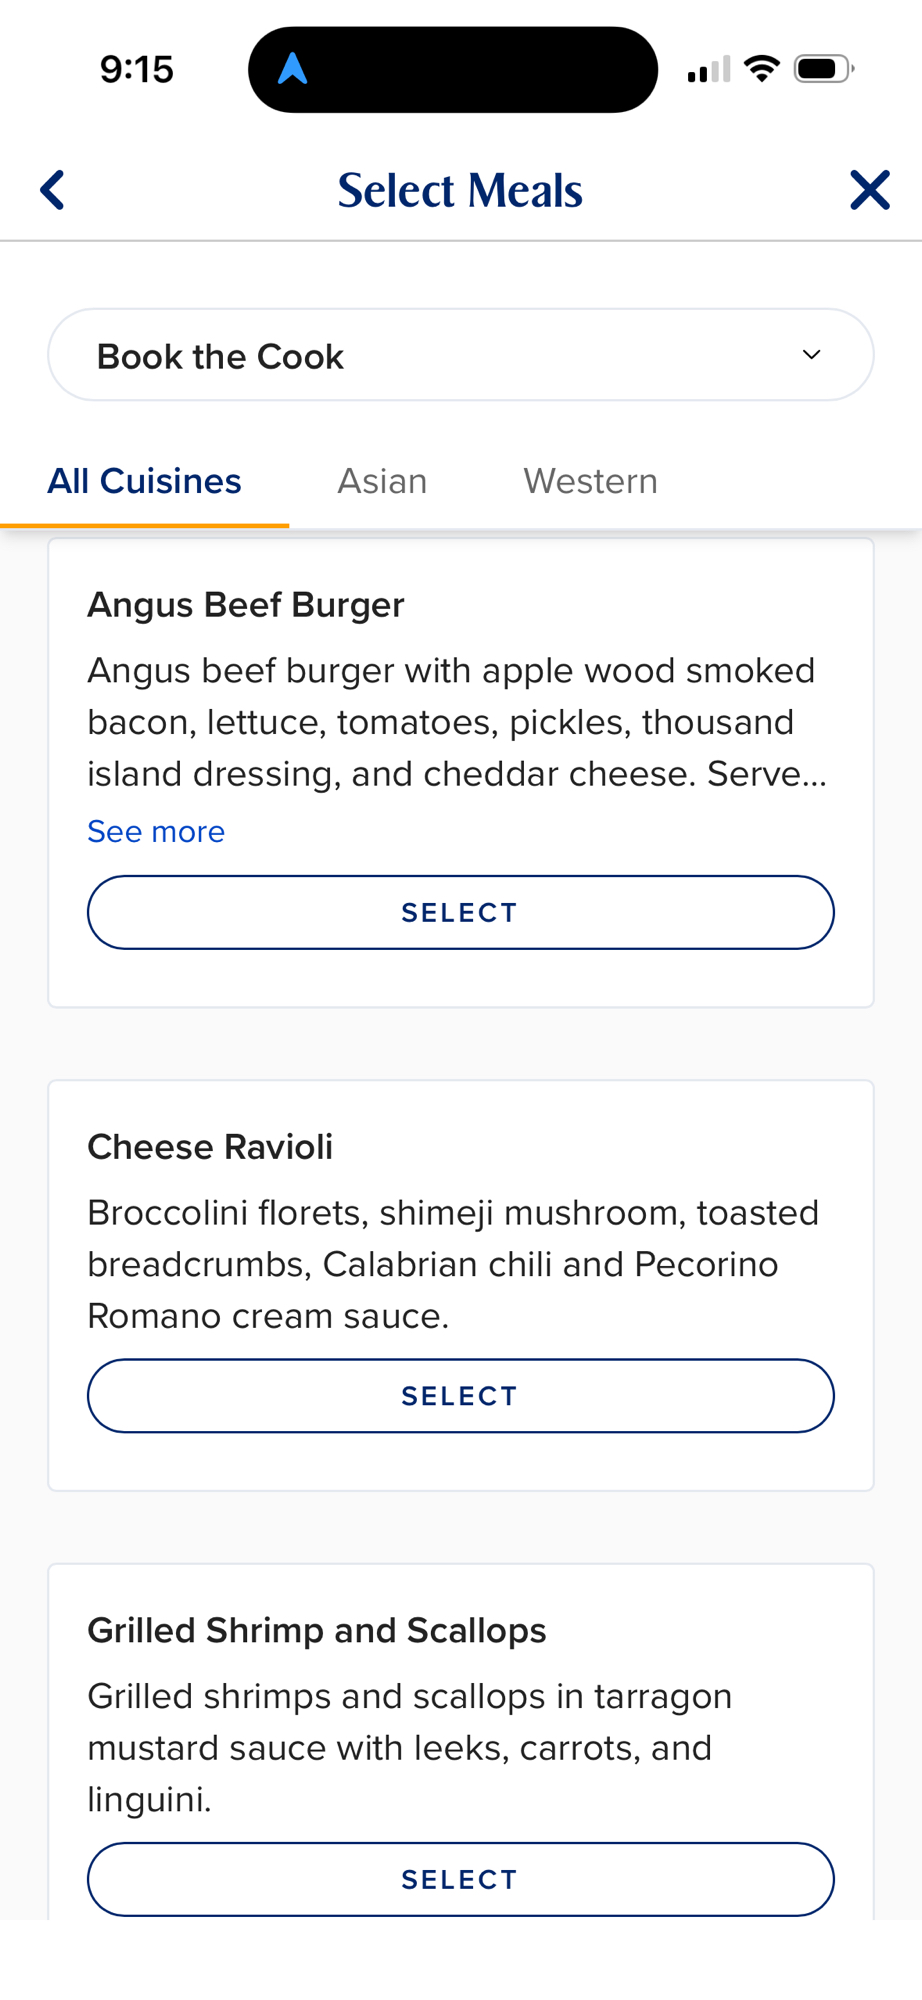Tap the battery status icon
922x2000 pixels.
[823, 69]
